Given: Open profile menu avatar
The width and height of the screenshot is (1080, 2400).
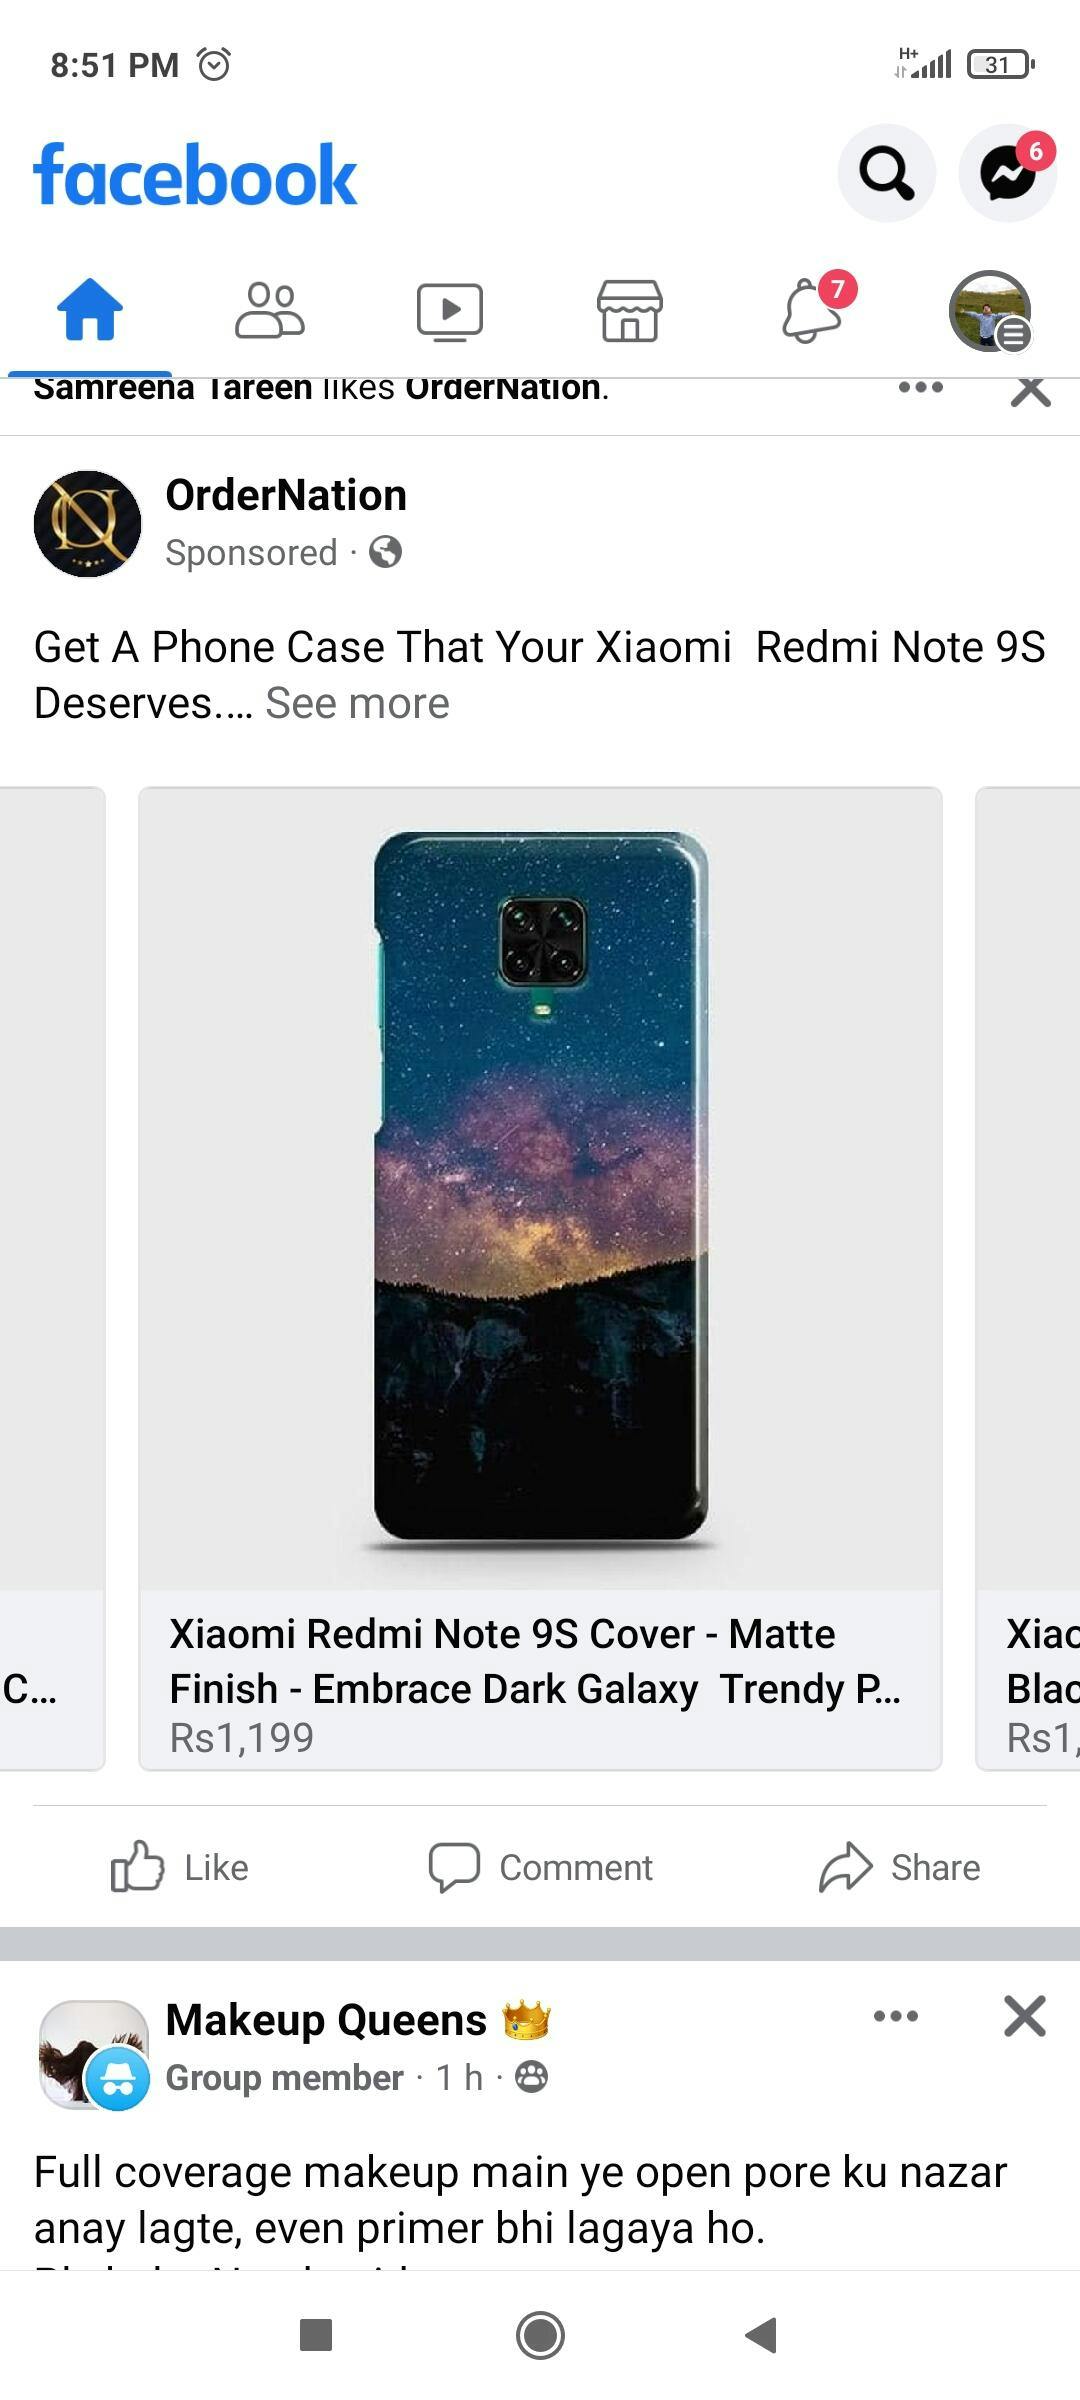Looking at the screenshot, I should pos(989,311).
